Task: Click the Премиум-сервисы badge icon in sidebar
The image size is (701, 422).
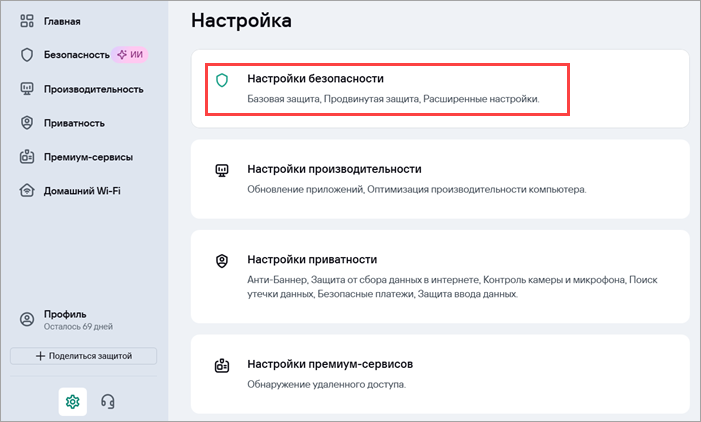Action: point(27,157)
